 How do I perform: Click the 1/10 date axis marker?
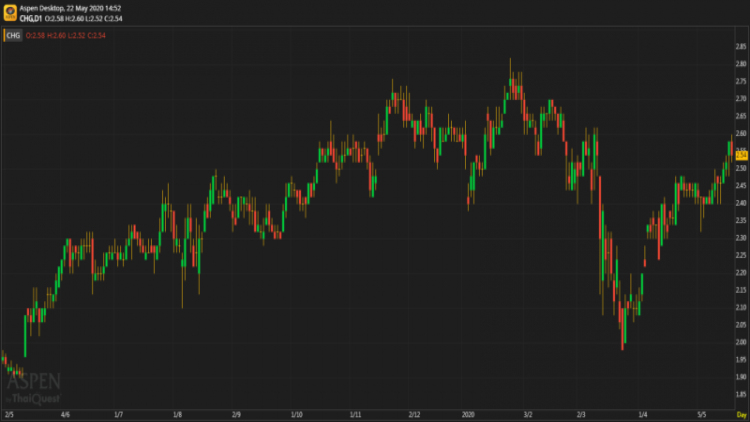coord(296,413)
